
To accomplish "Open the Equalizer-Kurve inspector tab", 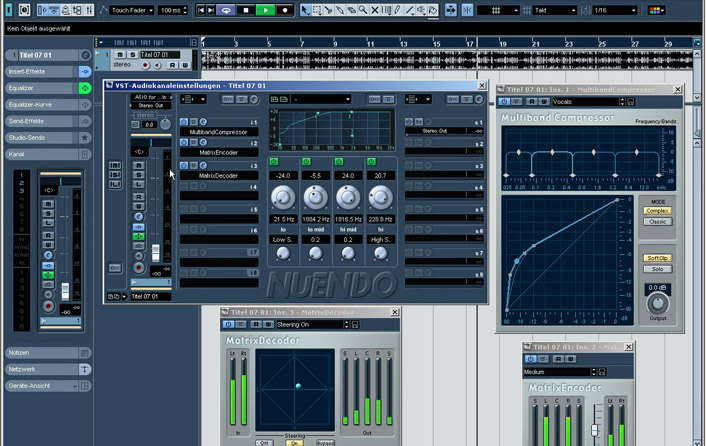I will (48, 105).
